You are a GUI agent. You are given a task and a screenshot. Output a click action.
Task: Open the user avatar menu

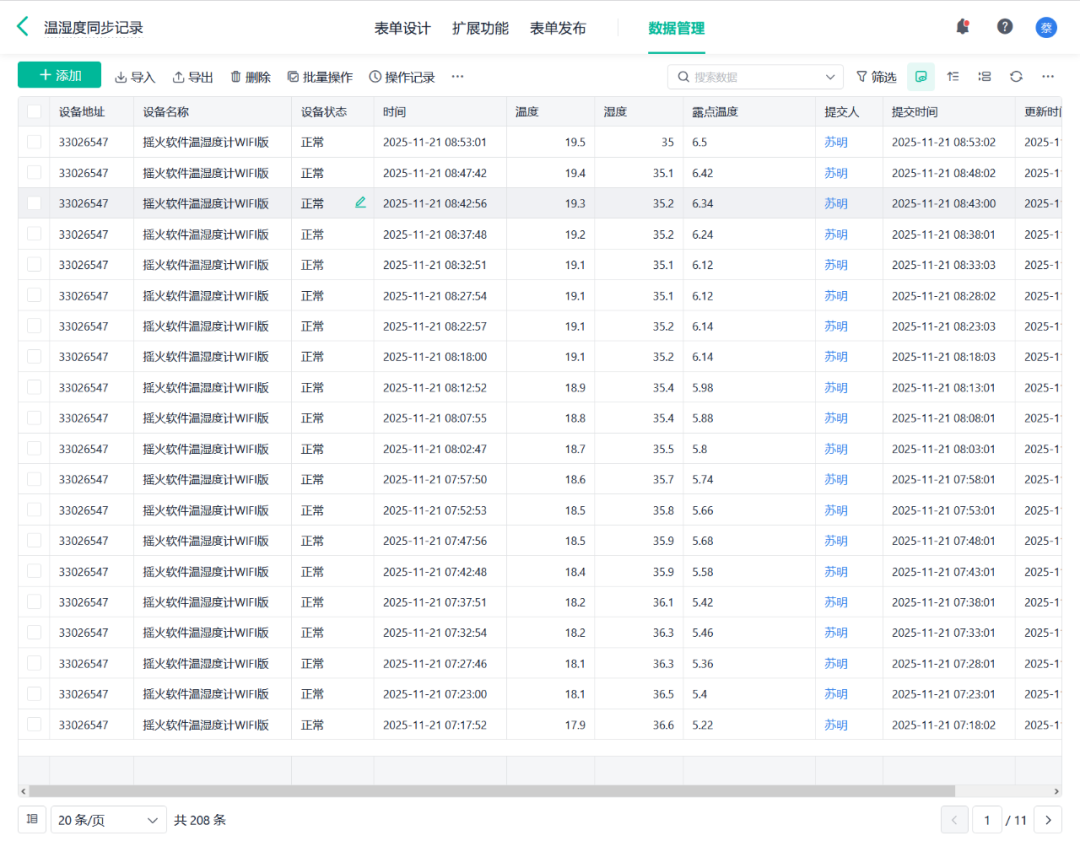click(1046, 28)
